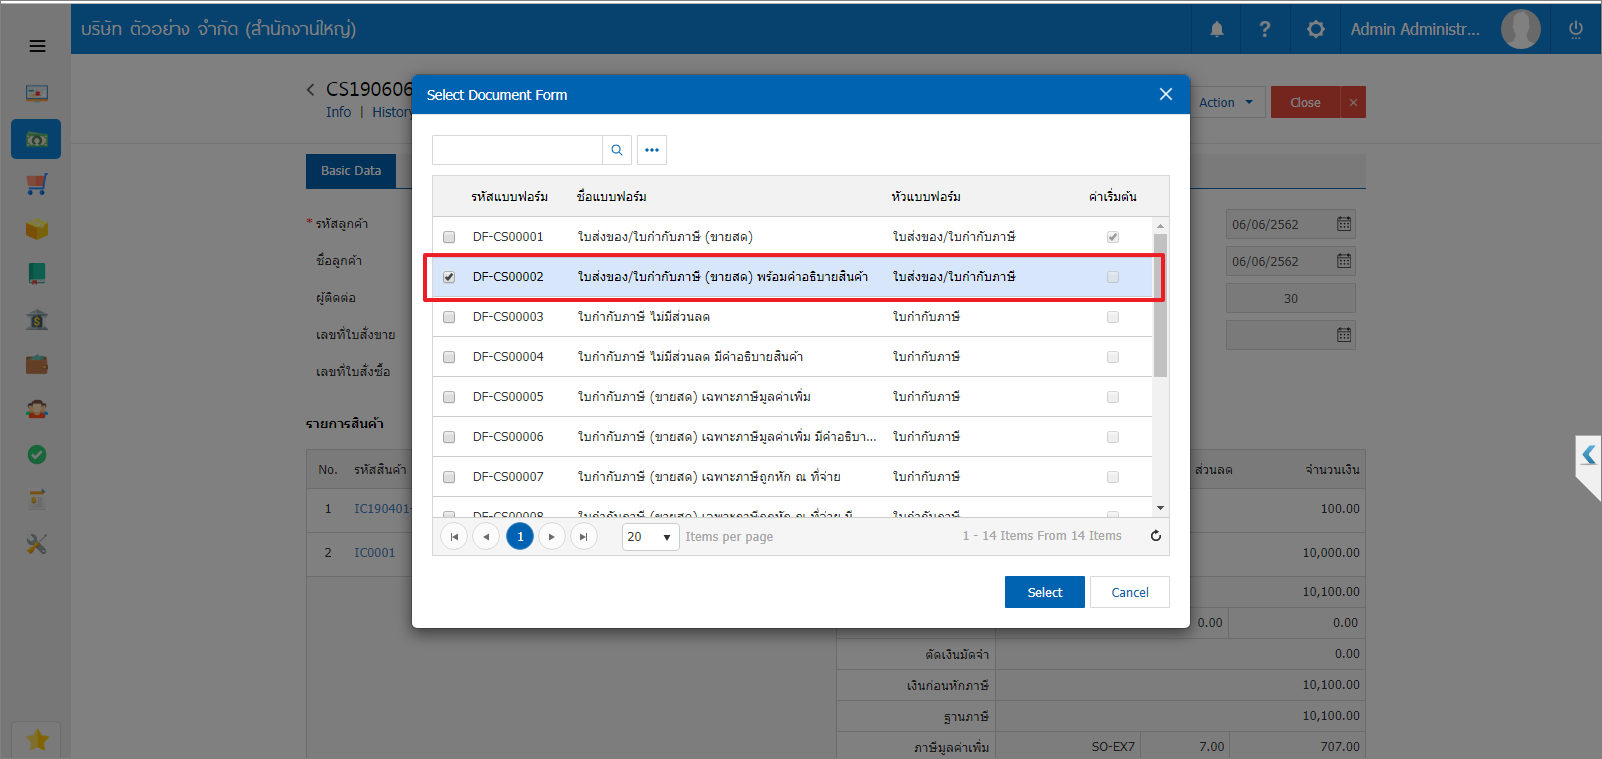Click the credit days field showing 30

[1291, 298]
